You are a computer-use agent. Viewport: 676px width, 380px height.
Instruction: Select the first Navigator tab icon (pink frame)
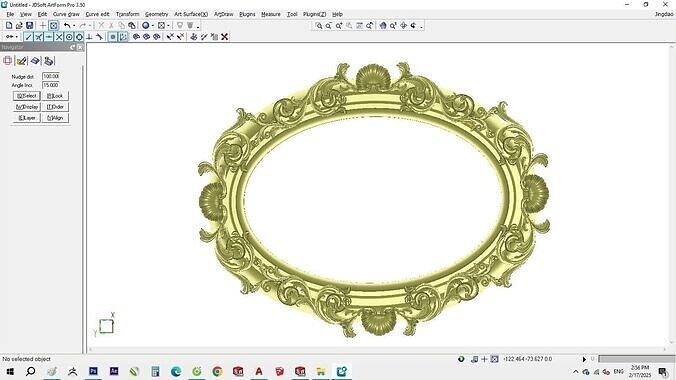coord(8,61)
